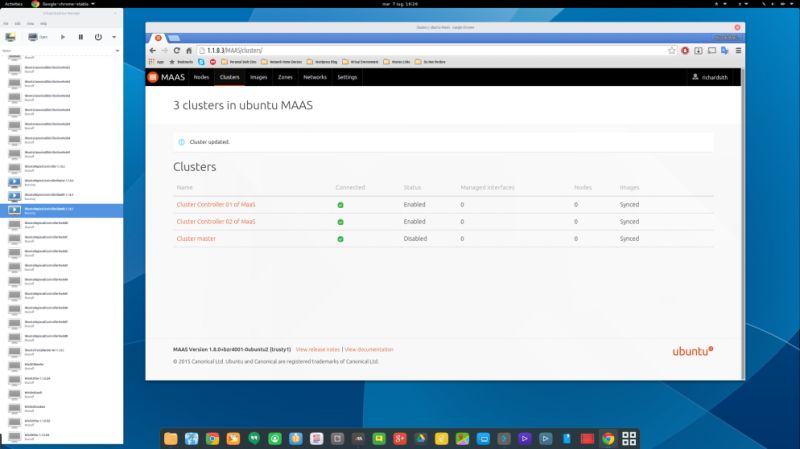The width and height of the screenshot is (800, 449).
Task: Click View release notes link
Action: 317,350
